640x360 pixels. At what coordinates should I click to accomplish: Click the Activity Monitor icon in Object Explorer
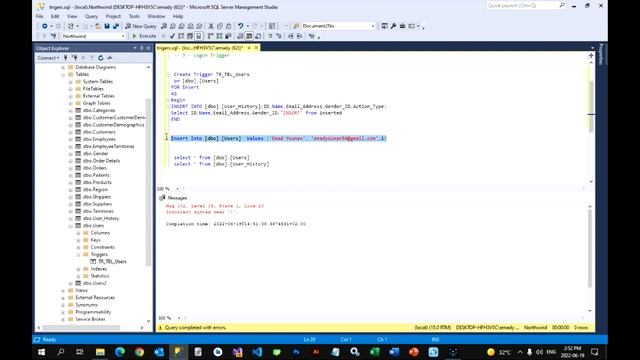(109, 58)
